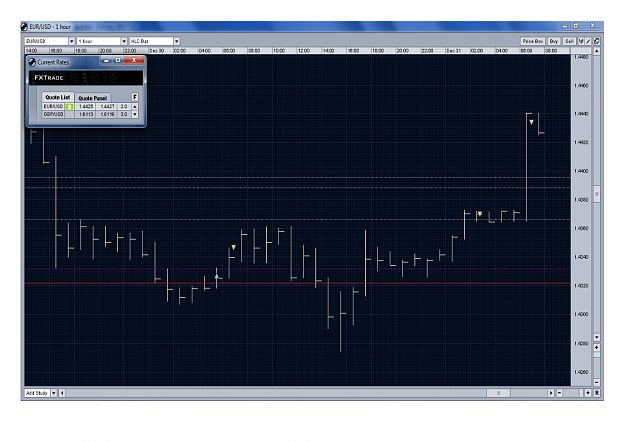The image size is (625, 442).
Task: Select the EUR/USD row in quote list
Action: [86, 106]
